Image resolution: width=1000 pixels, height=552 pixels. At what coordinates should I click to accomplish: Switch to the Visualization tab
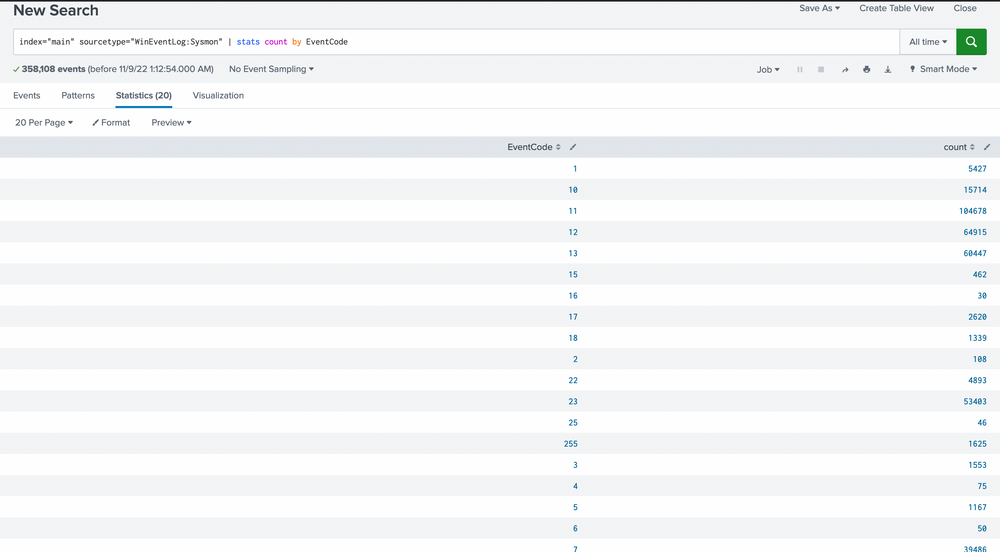(x=218, y=96)
